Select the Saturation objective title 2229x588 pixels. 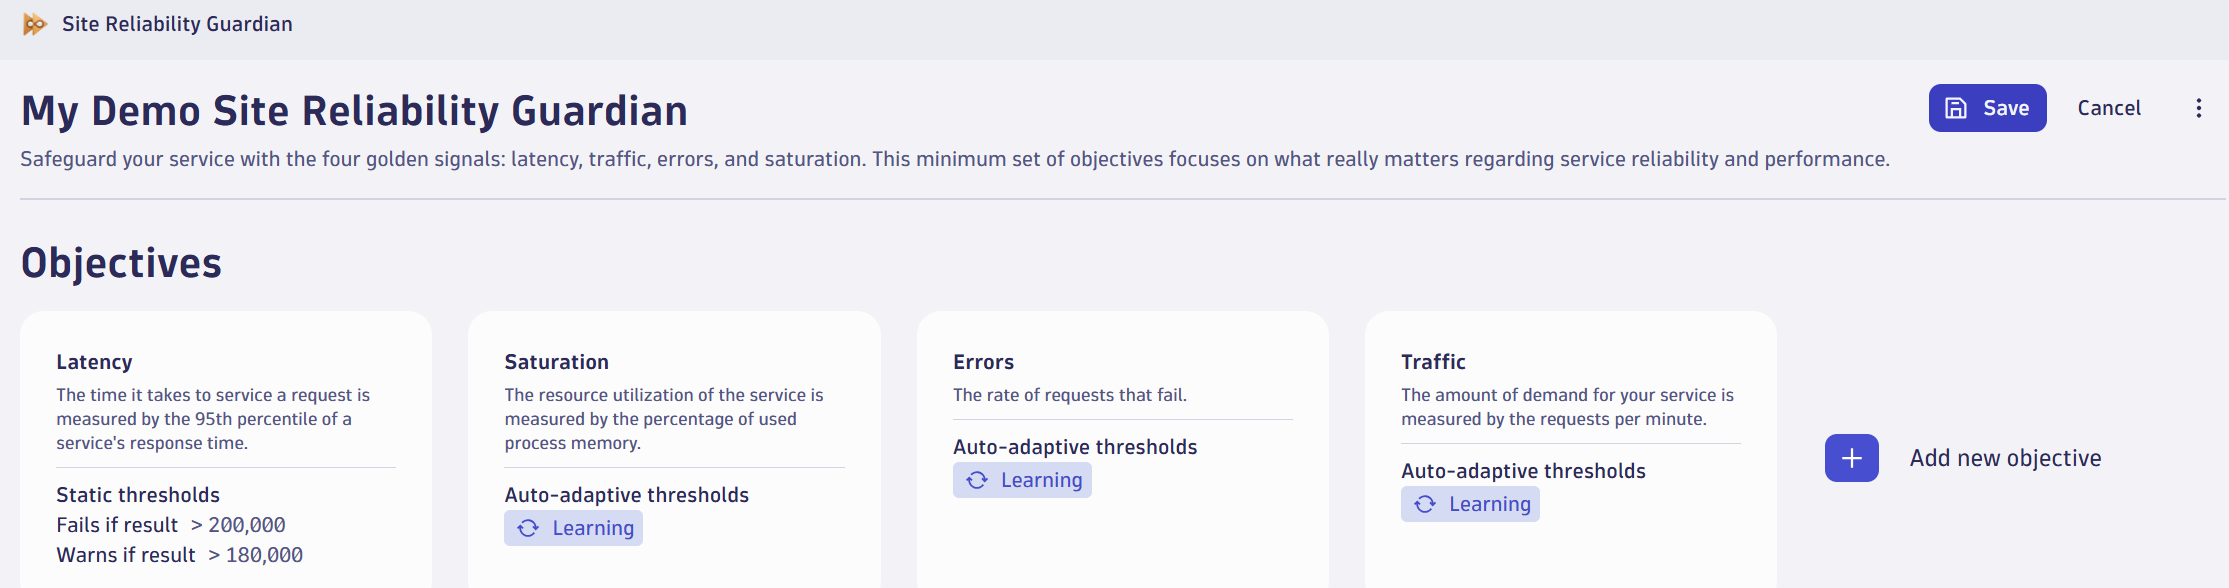click(x=556, y=362)
